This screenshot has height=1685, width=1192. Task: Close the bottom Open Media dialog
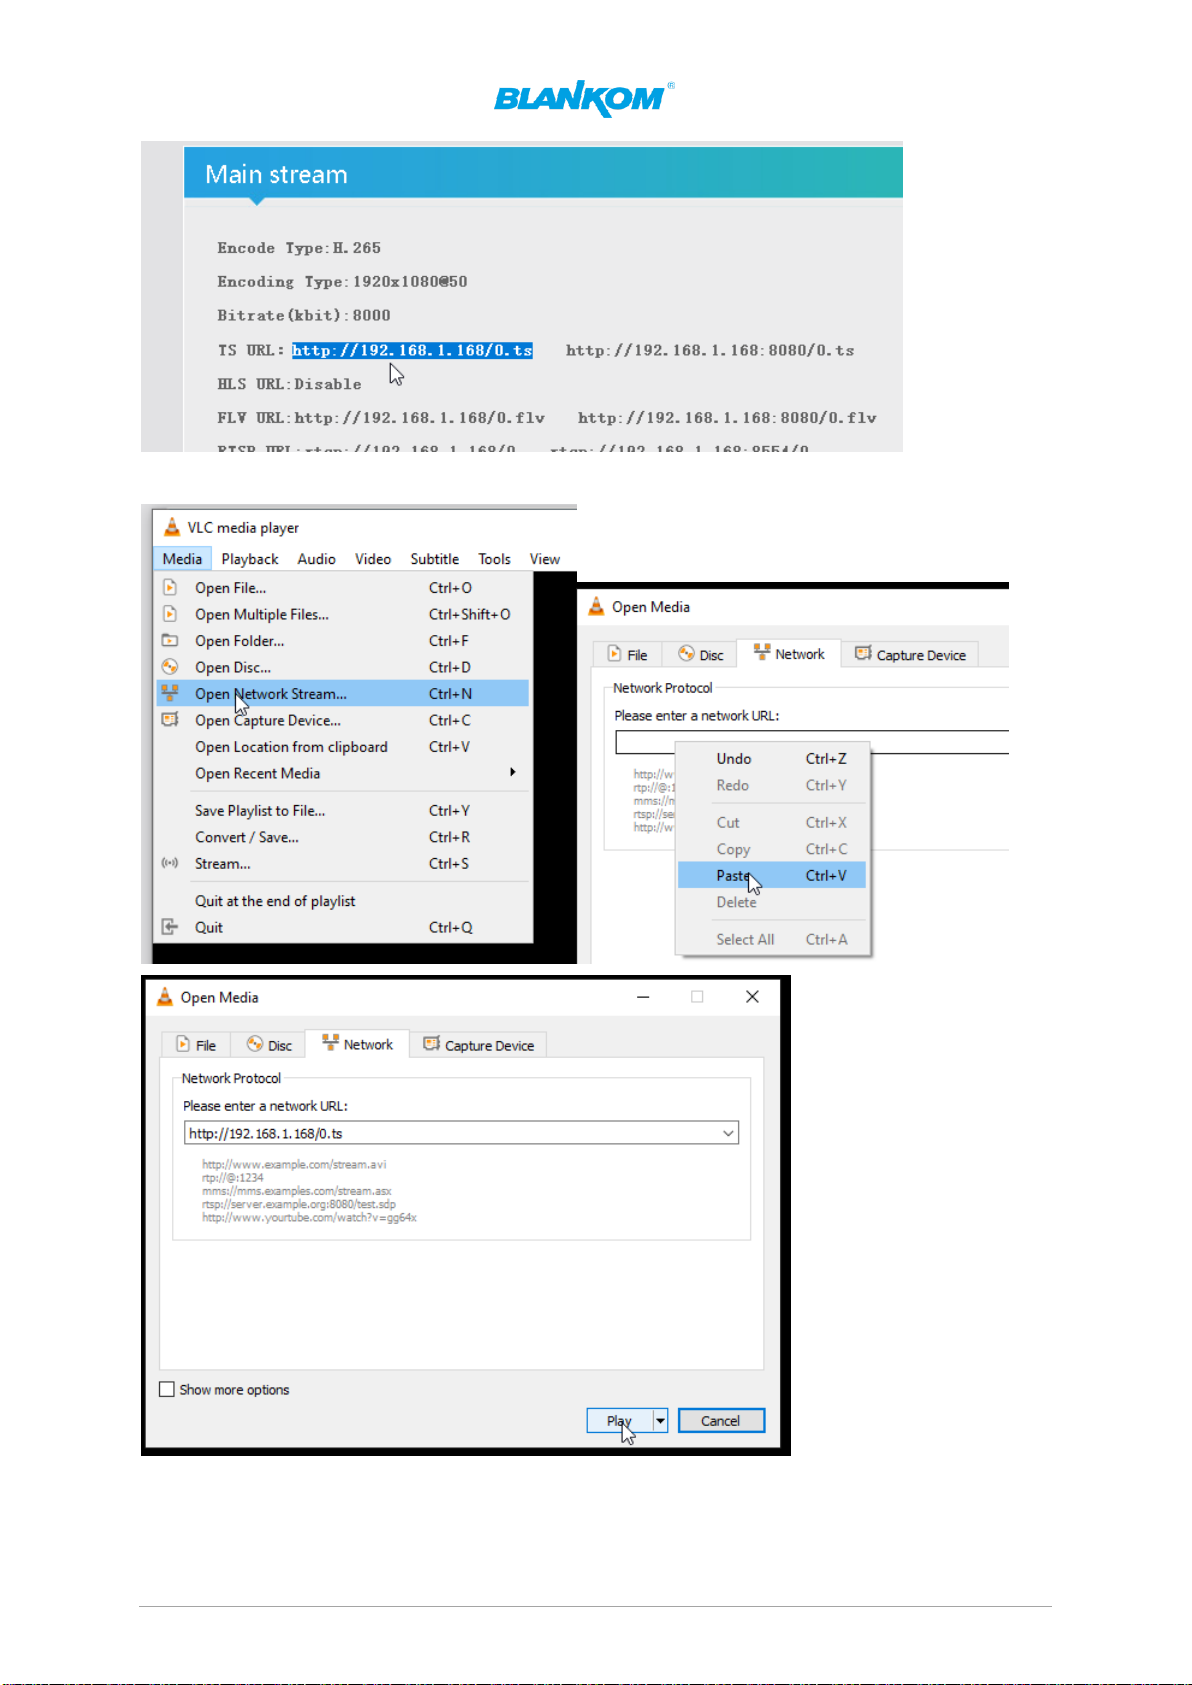pos(752,997)
